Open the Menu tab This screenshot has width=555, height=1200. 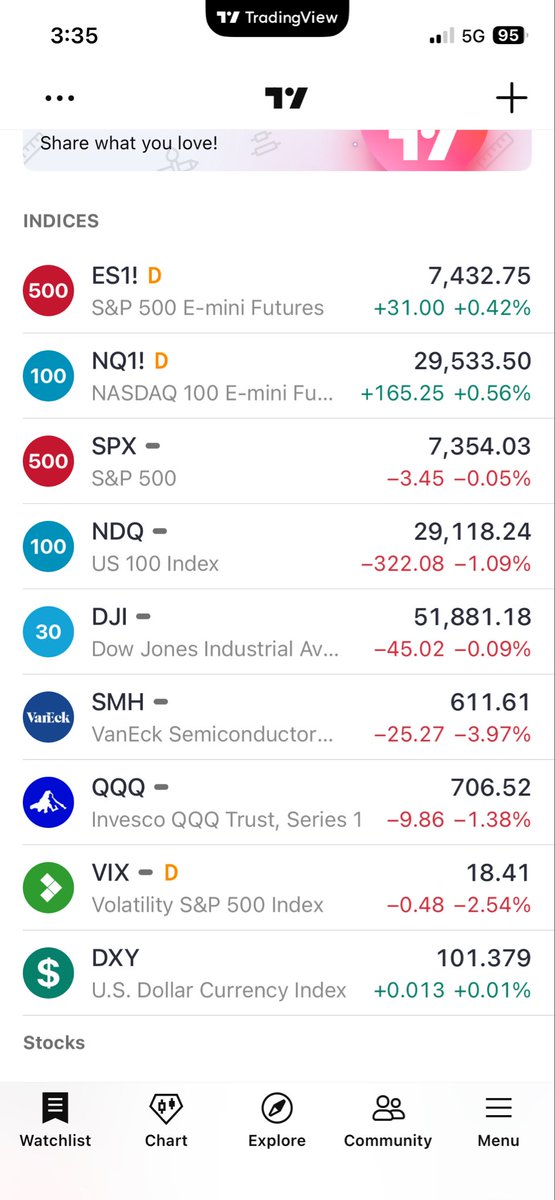[x=498, y=1120]
